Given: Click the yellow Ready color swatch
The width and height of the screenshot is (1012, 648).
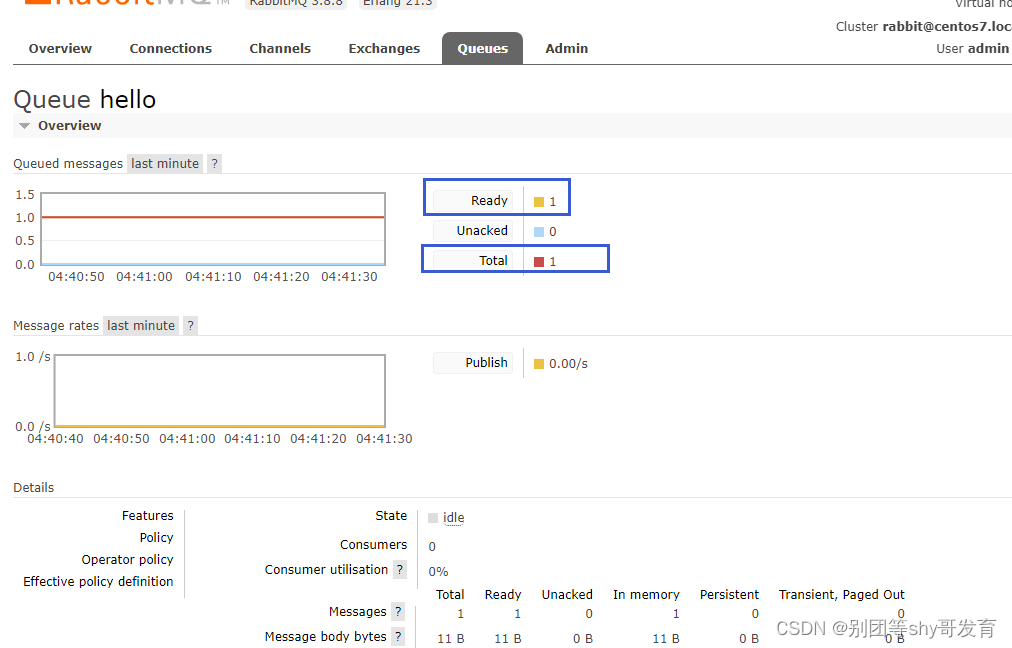Looking at the screenshot, I should (539, 202).
